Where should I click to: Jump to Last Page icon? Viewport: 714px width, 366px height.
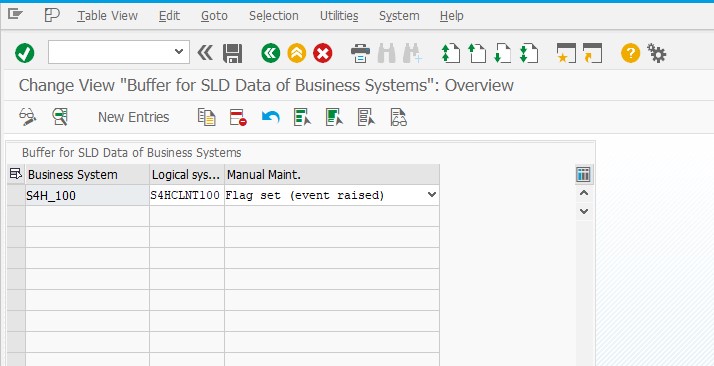[529, 53]
